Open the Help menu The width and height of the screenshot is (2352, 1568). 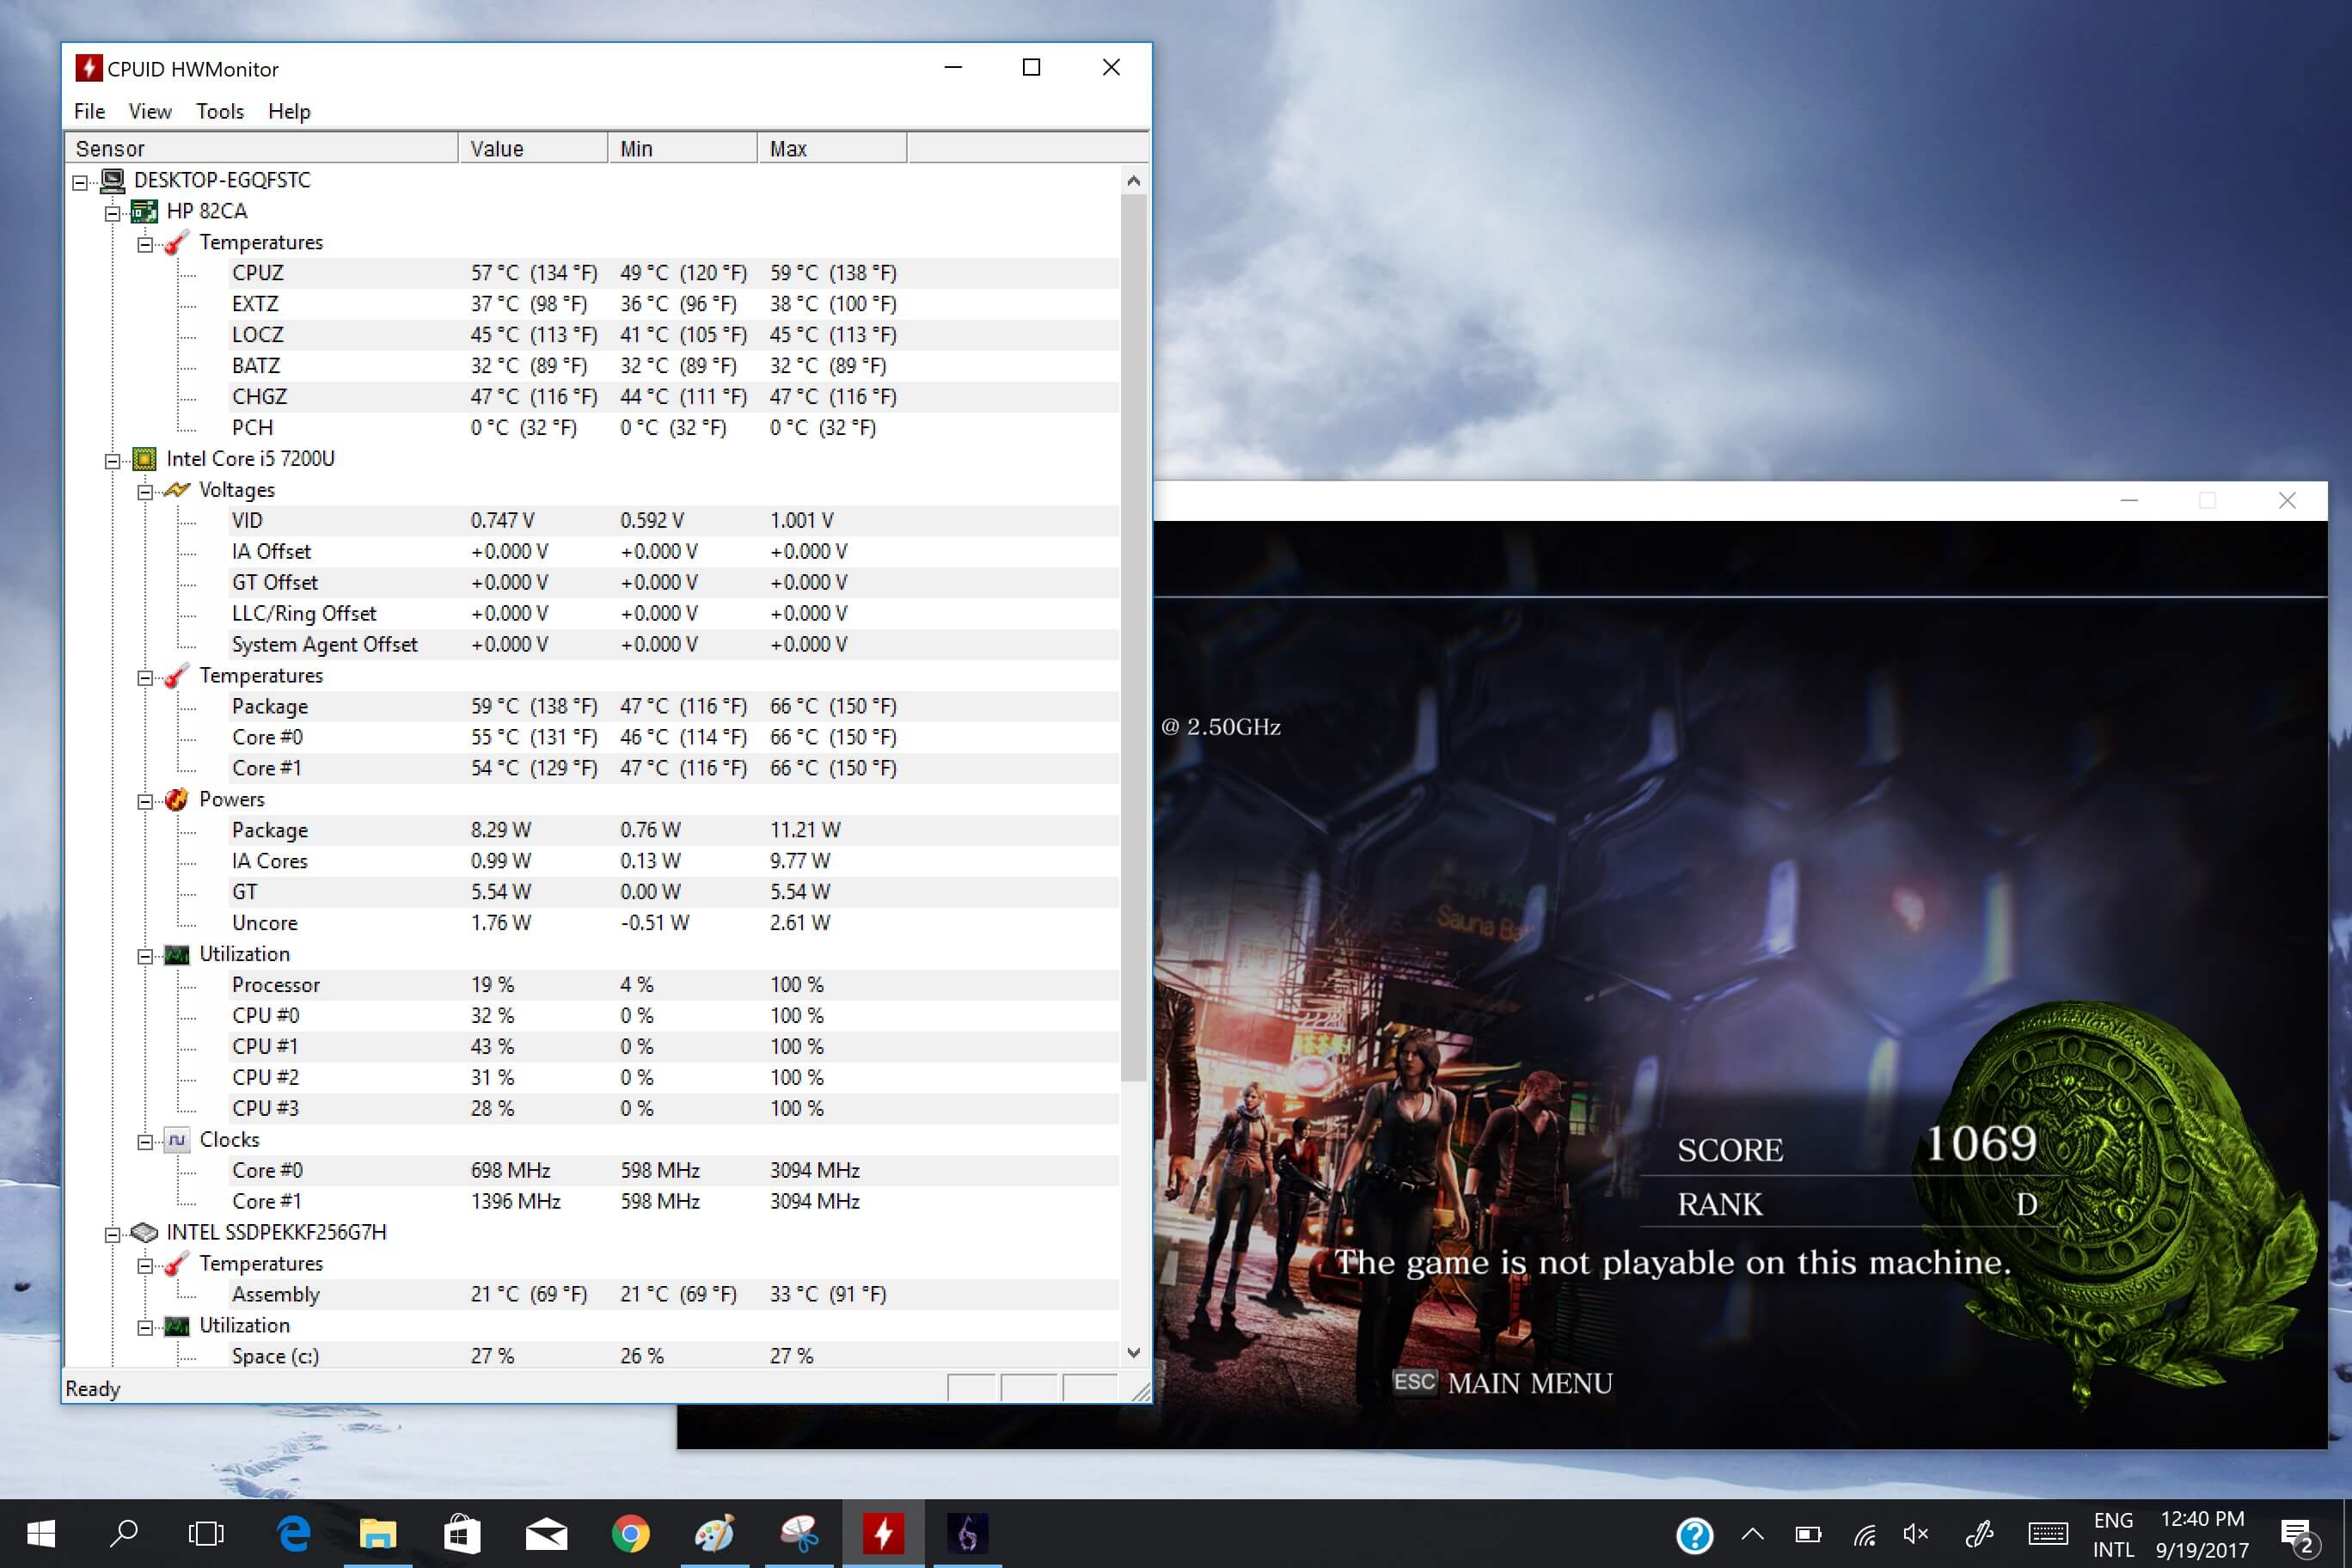click(x=289, y=111)
